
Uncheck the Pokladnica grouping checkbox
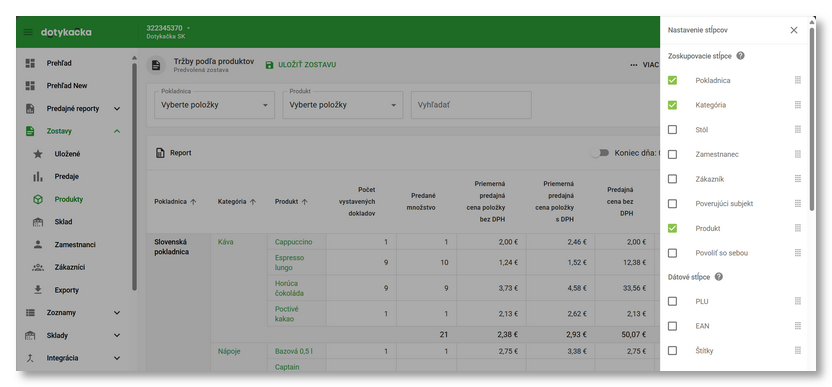click(x=672, y=80)
